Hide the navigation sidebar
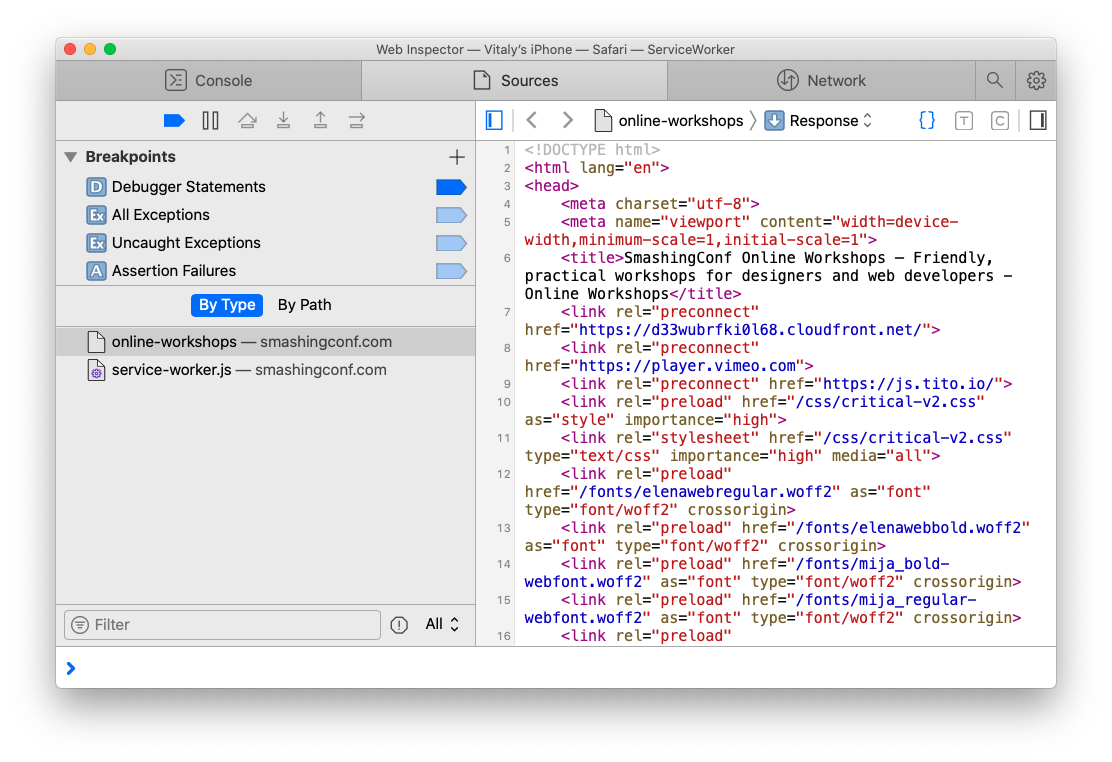This screenshot has width=1112, height=762. click(x=494, y=121)
